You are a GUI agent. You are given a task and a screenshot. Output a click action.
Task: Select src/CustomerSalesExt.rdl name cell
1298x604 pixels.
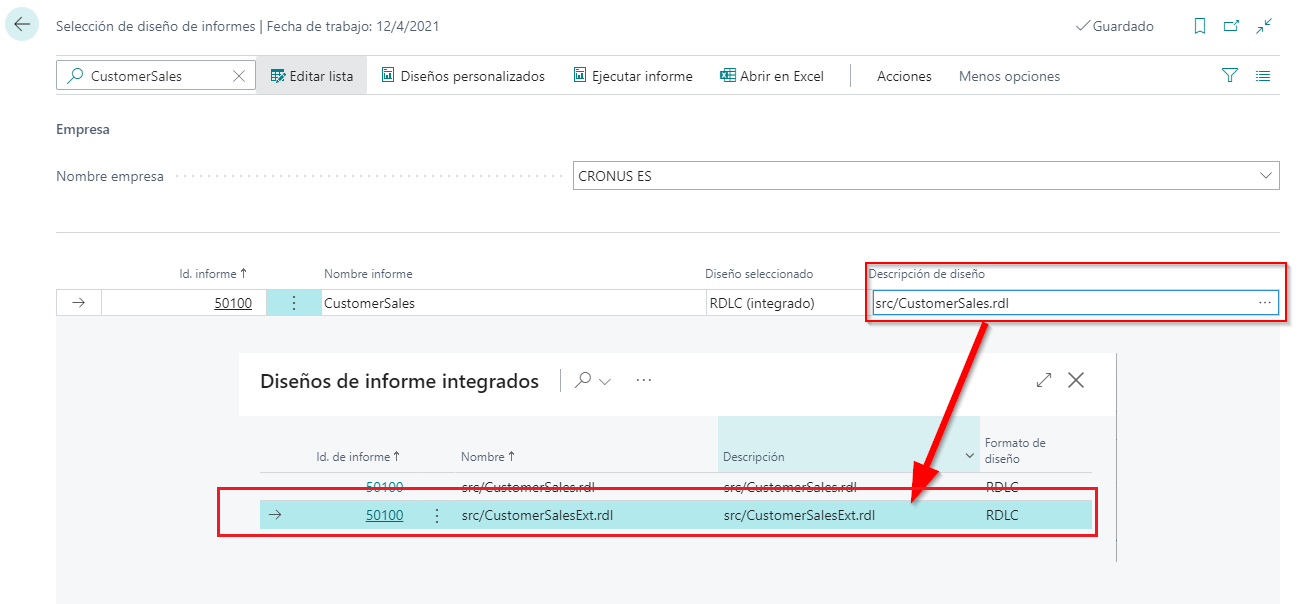tap(537, 515)
